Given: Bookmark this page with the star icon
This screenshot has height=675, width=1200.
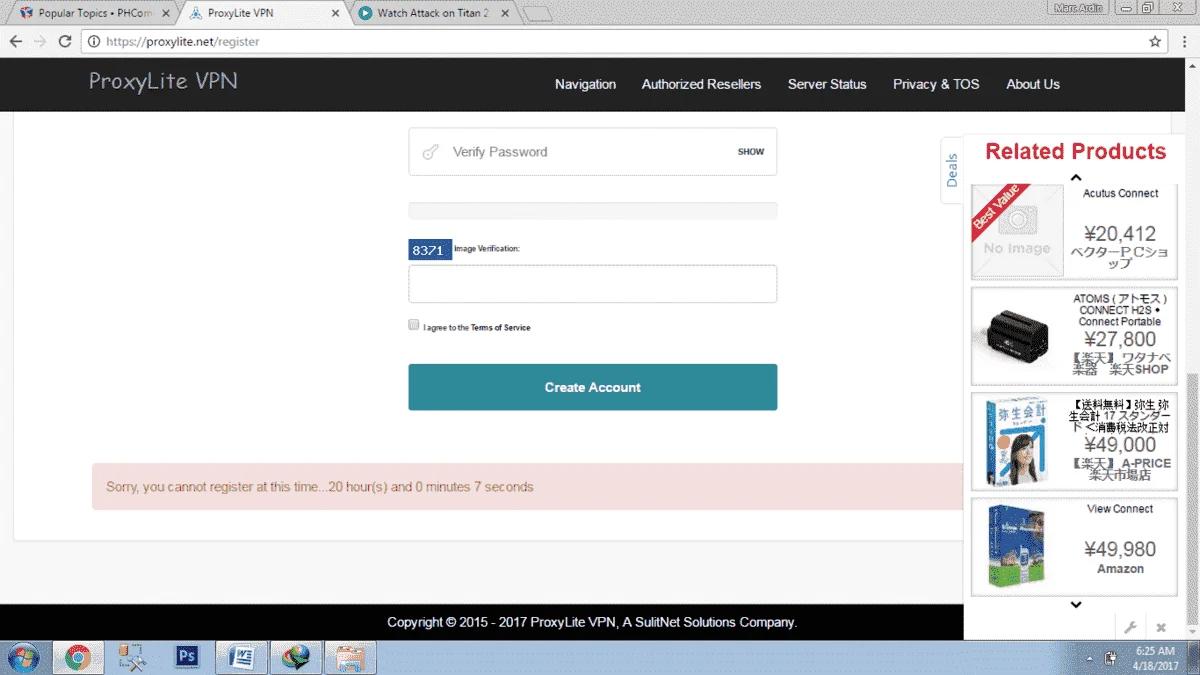Looking at the screenshot, I should pyautogui.click(x=1155, y=42).
